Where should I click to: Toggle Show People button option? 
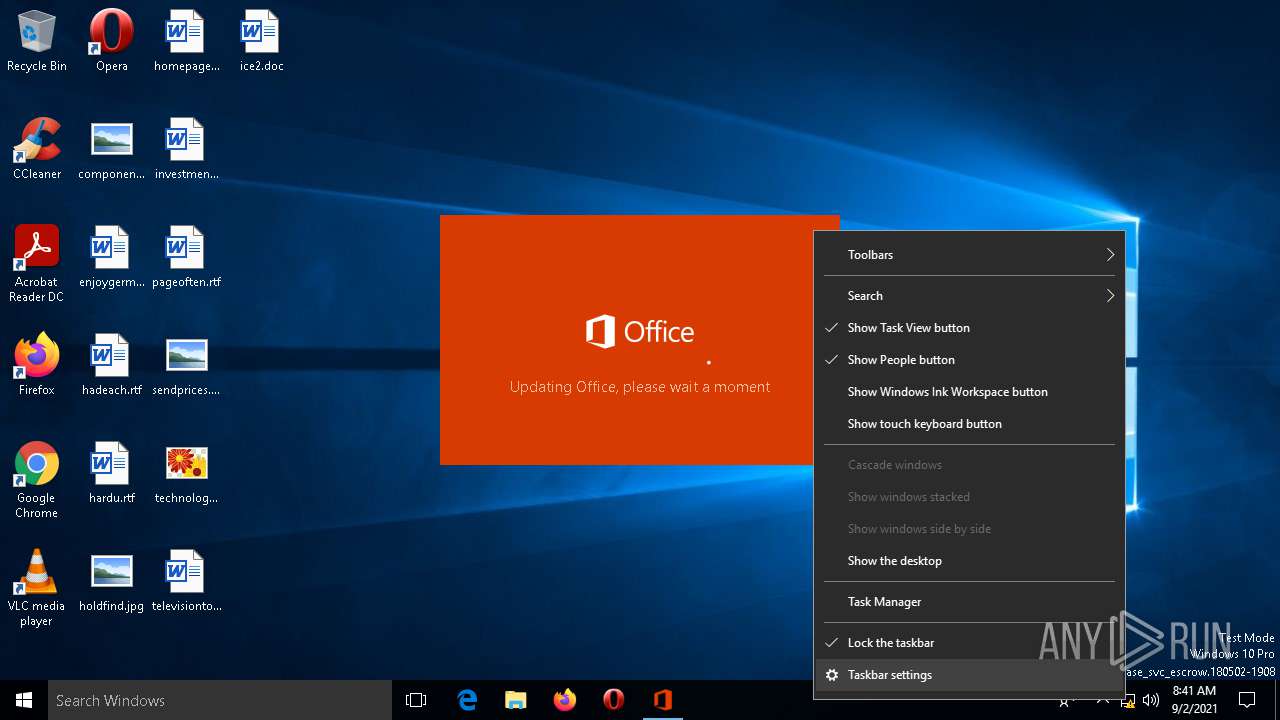click(969, 360)
